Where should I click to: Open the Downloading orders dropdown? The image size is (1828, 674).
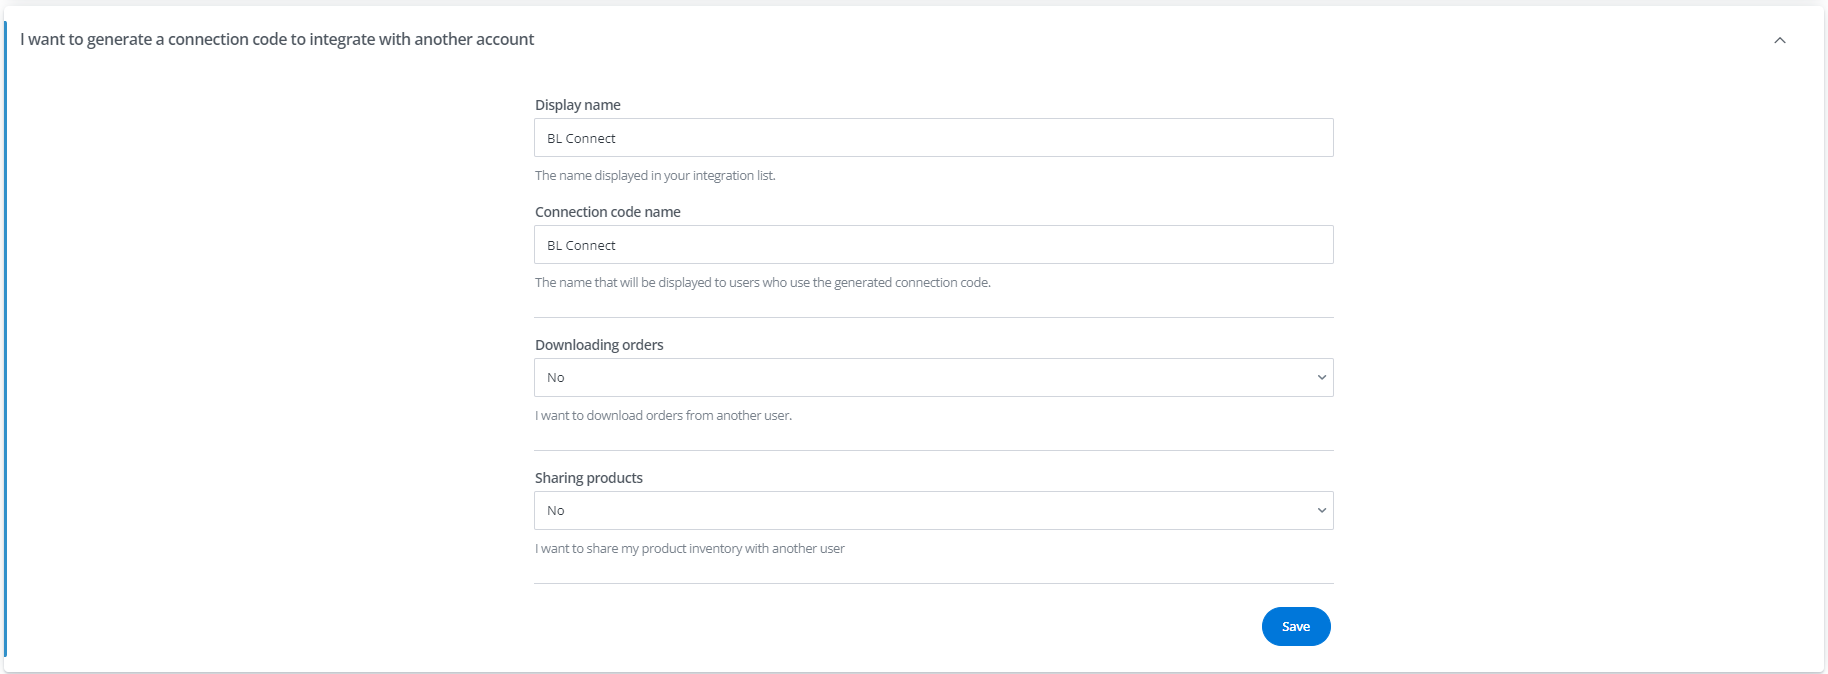coord(934,378)
